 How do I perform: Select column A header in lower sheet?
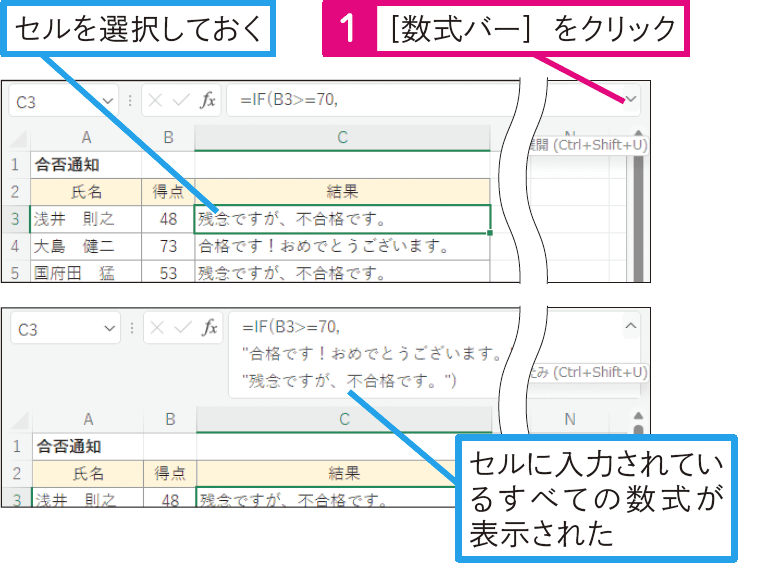[88, 419]
